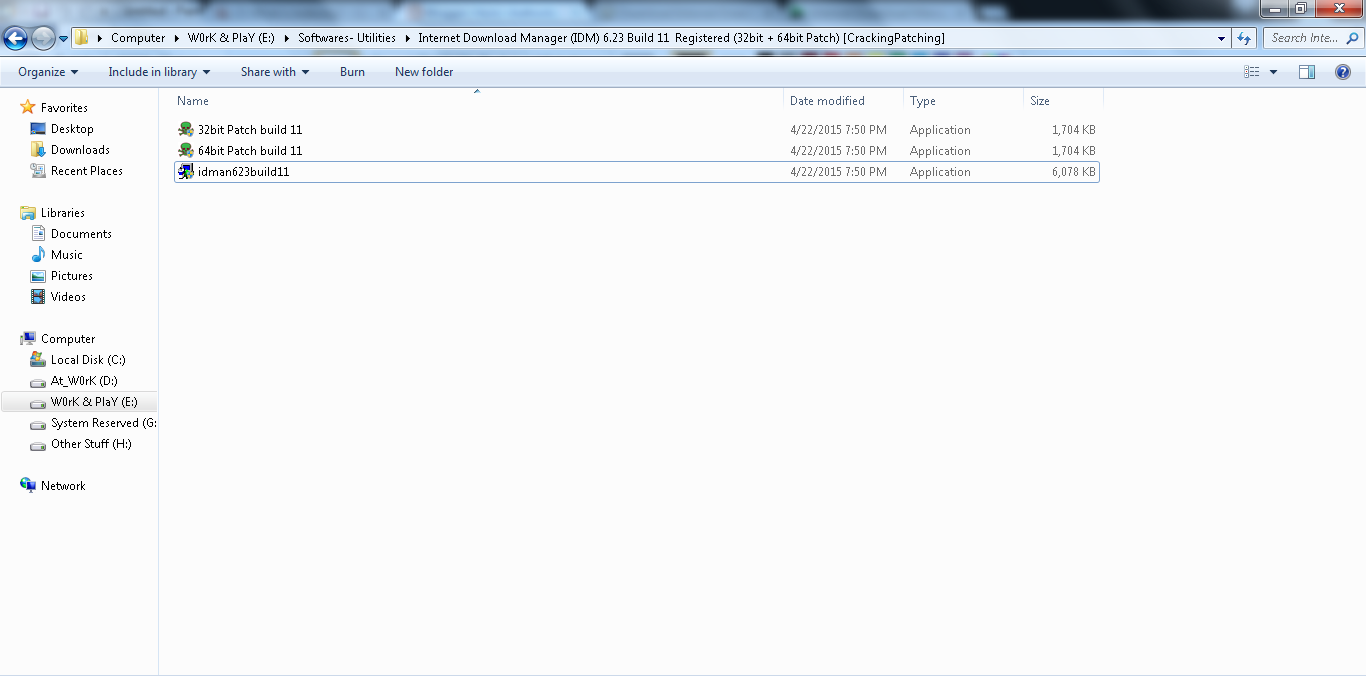Click the Back navigation arrow button
Image resolution: width=1366 pixels, height=676 pixels.
coord(15,38)
